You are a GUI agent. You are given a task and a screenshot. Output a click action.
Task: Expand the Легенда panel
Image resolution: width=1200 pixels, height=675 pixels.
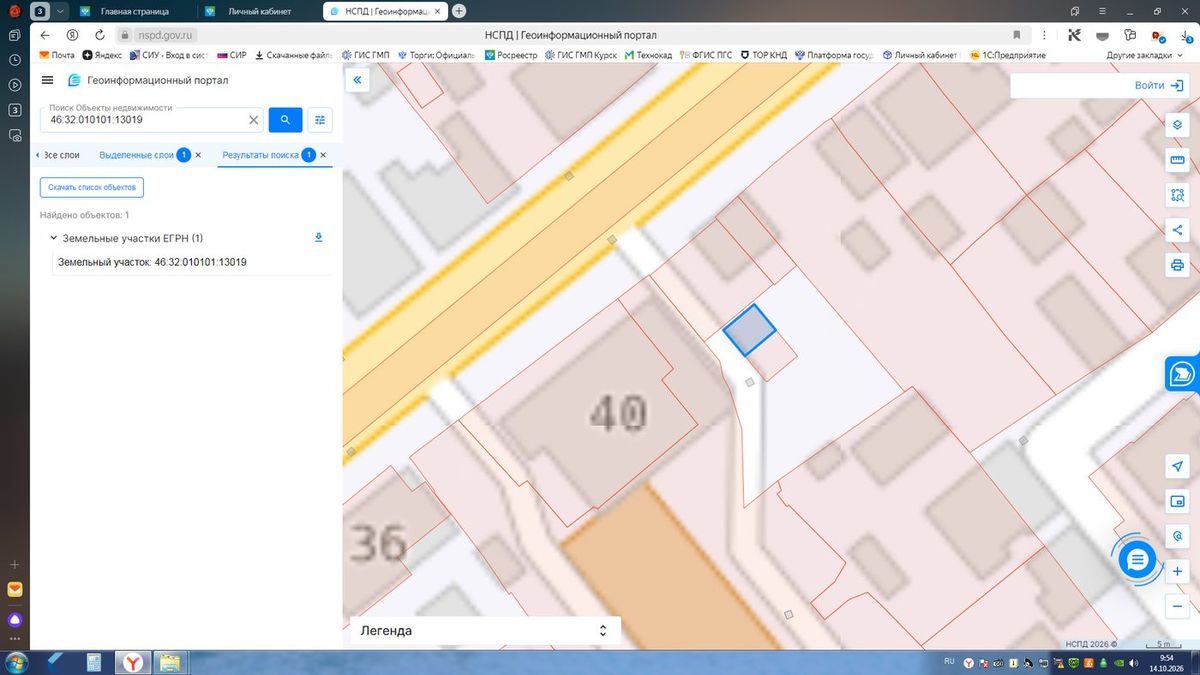pyautogui.click(x=483, y=631)
